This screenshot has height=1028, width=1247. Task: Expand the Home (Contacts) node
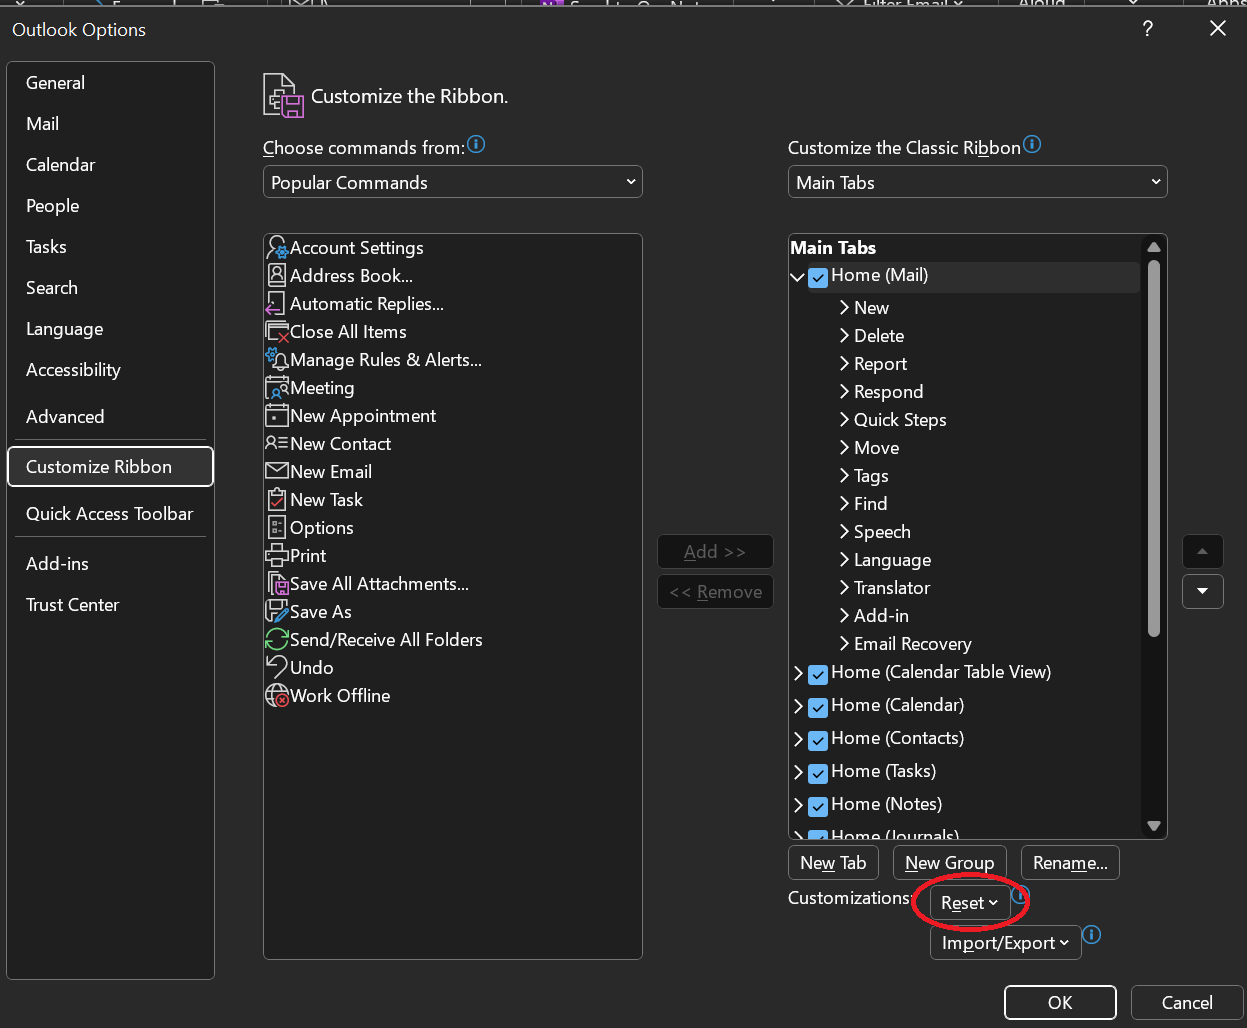798,740
